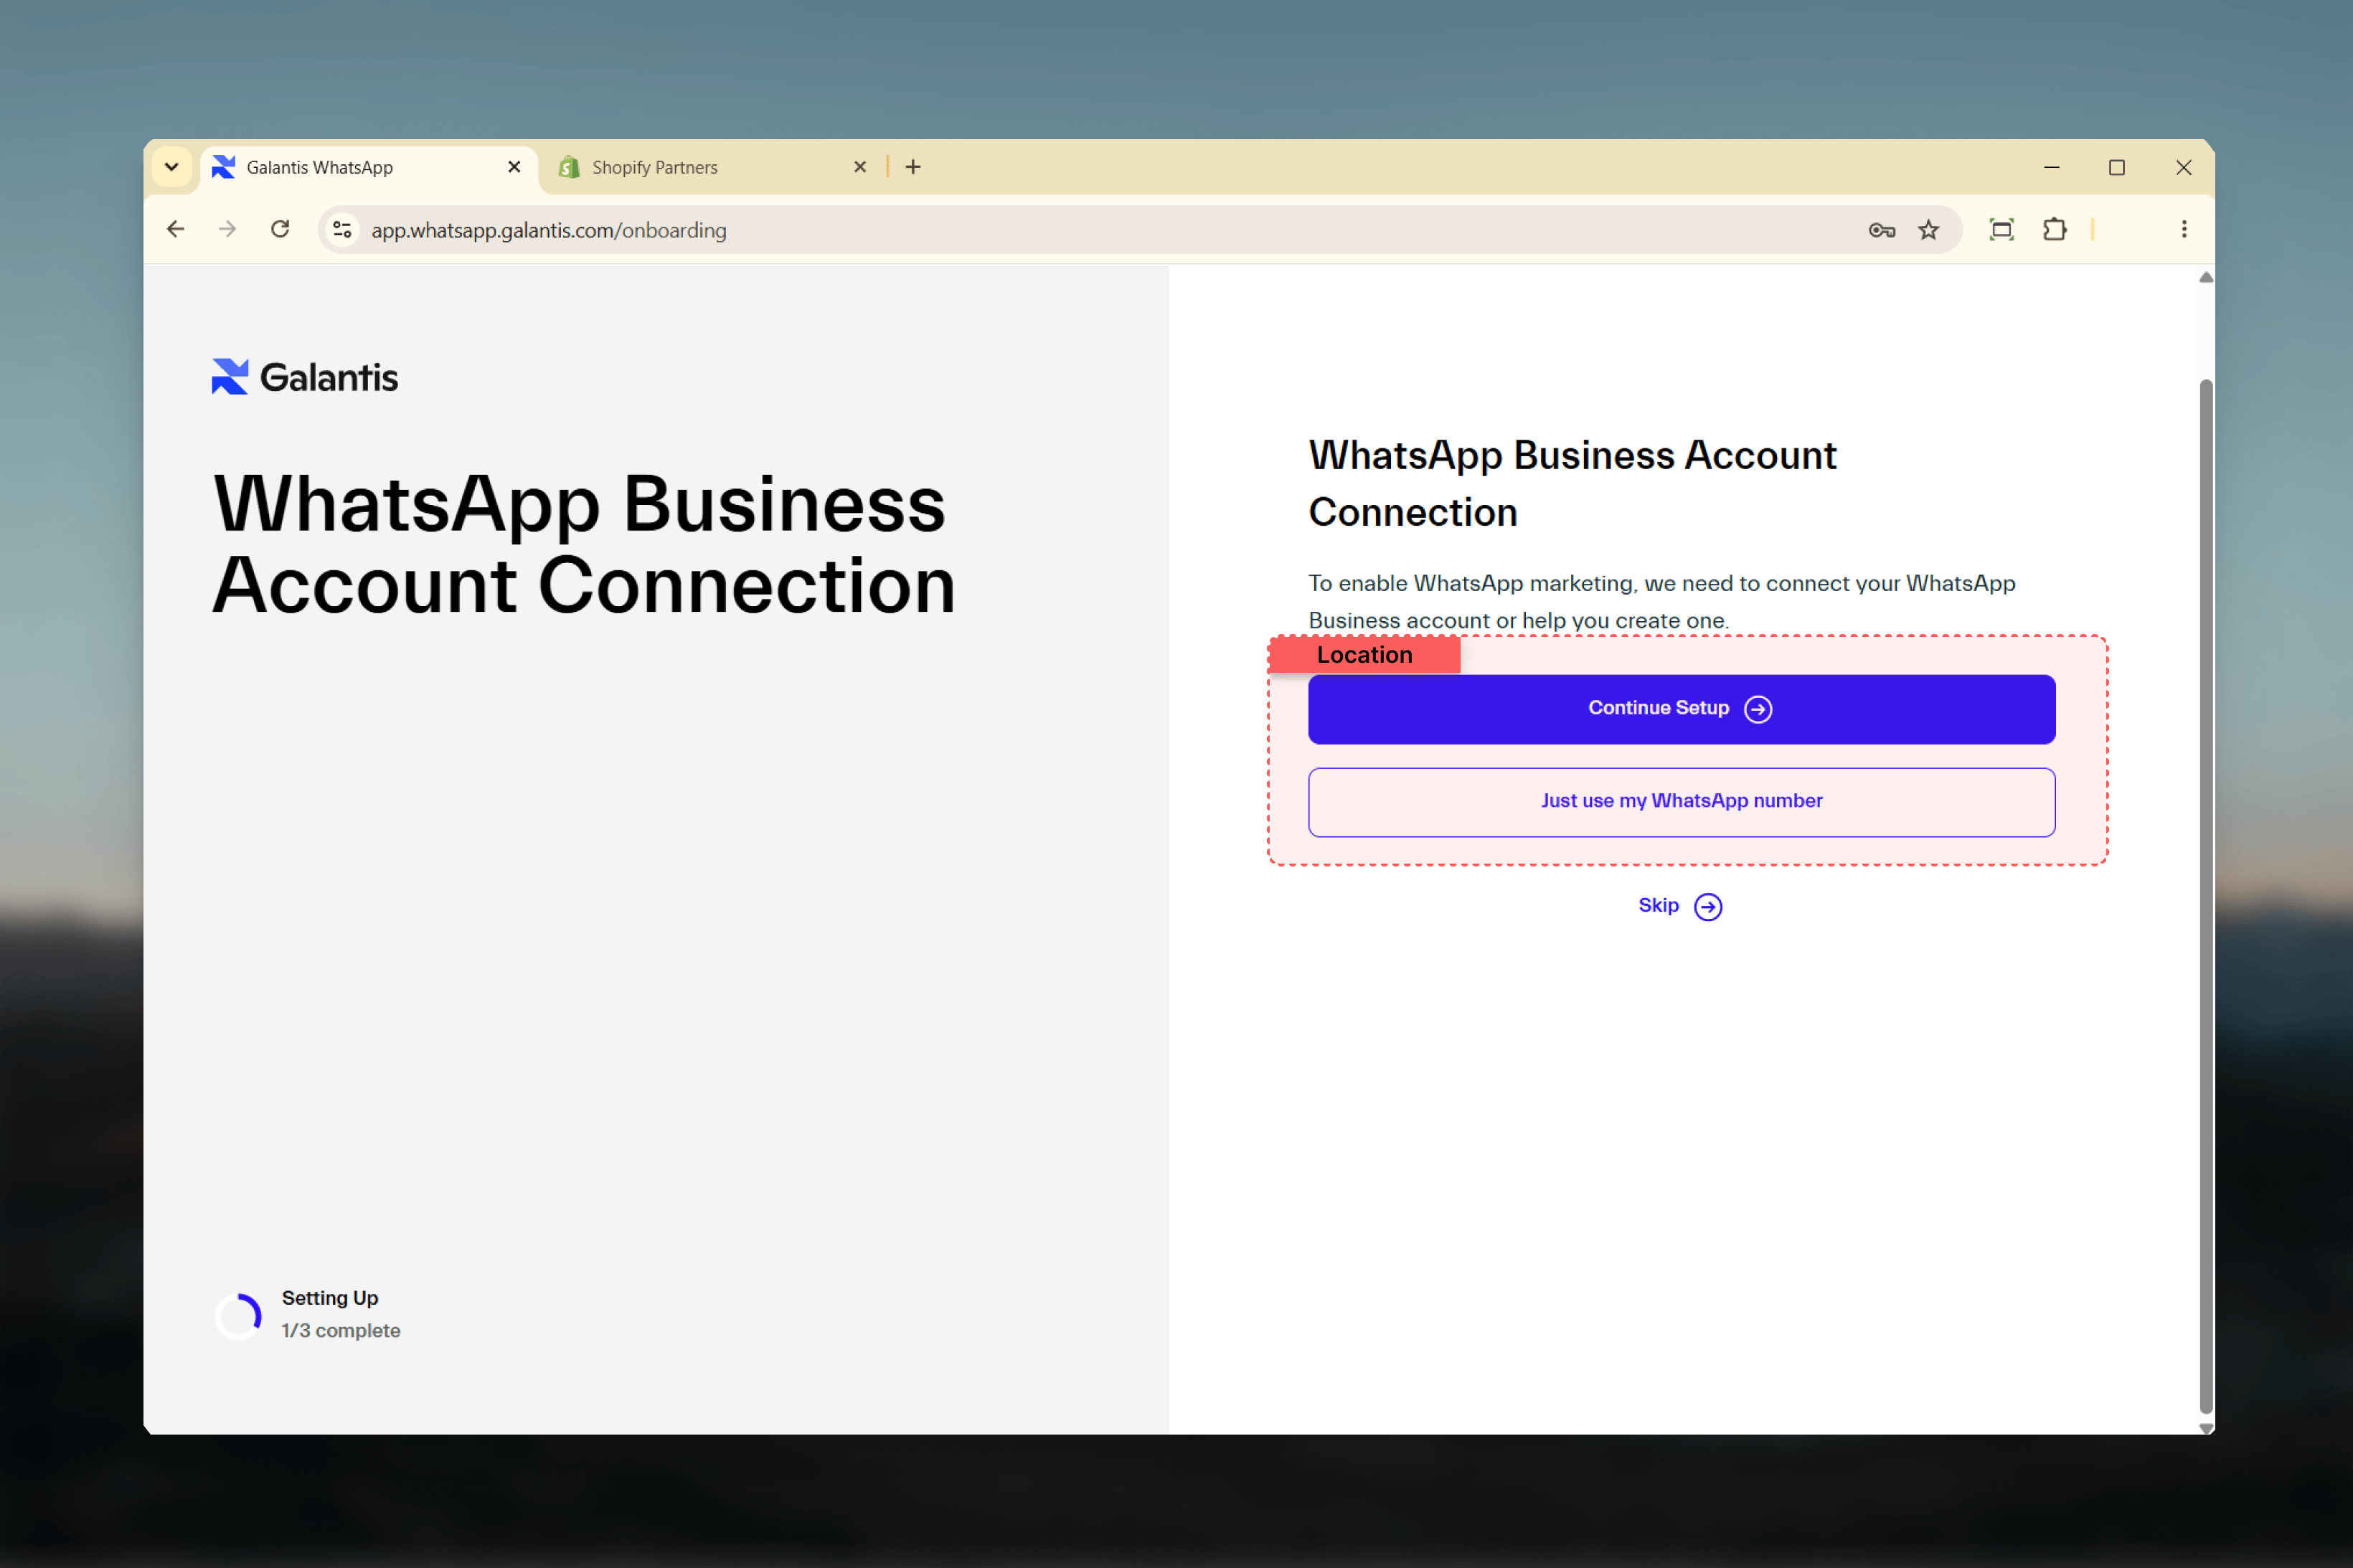
Task: Click the arrow circle icon in Continue Setup
Action: point(1758,709)
